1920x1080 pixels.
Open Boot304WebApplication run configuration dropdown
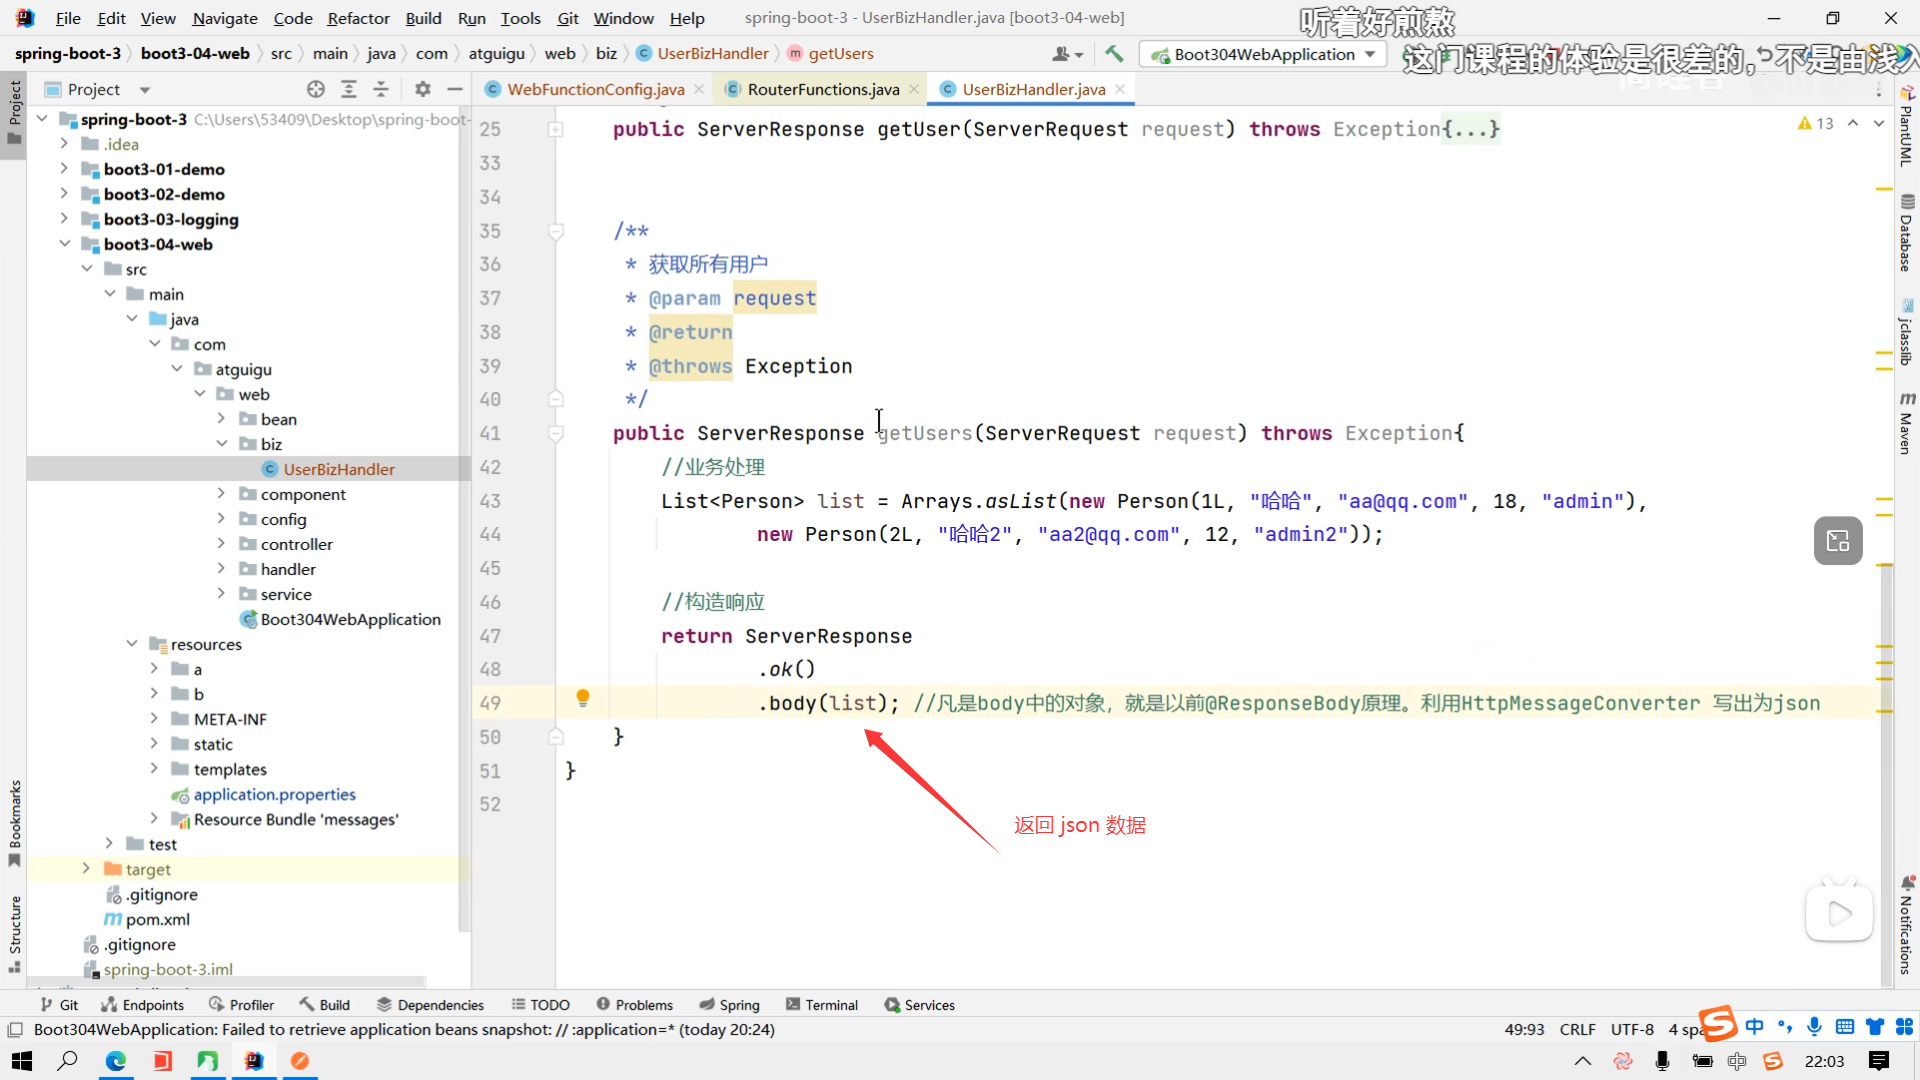(x=1265, y=54)
